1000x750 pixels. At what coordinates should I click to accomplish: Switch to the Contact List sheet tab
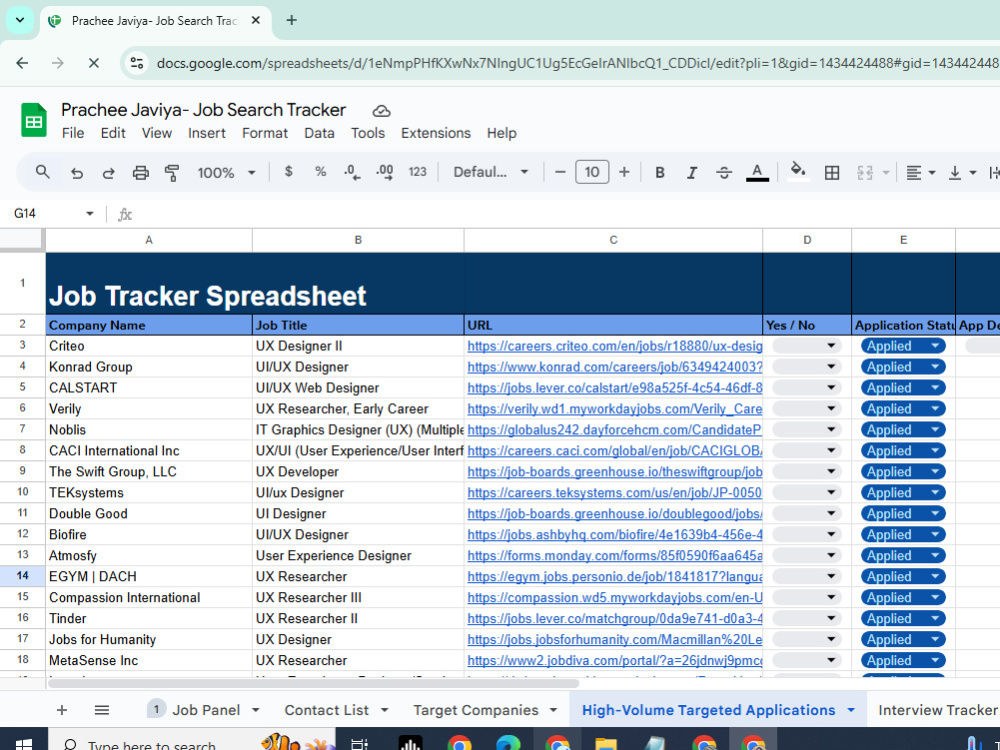(x=327, y=710)
